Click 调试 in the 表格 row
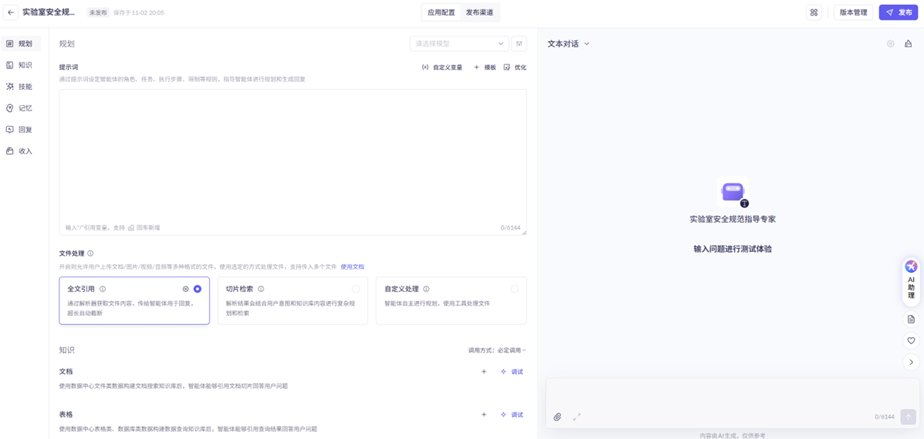This screenshot has width=924, height=439. click(x=512, y=415)
